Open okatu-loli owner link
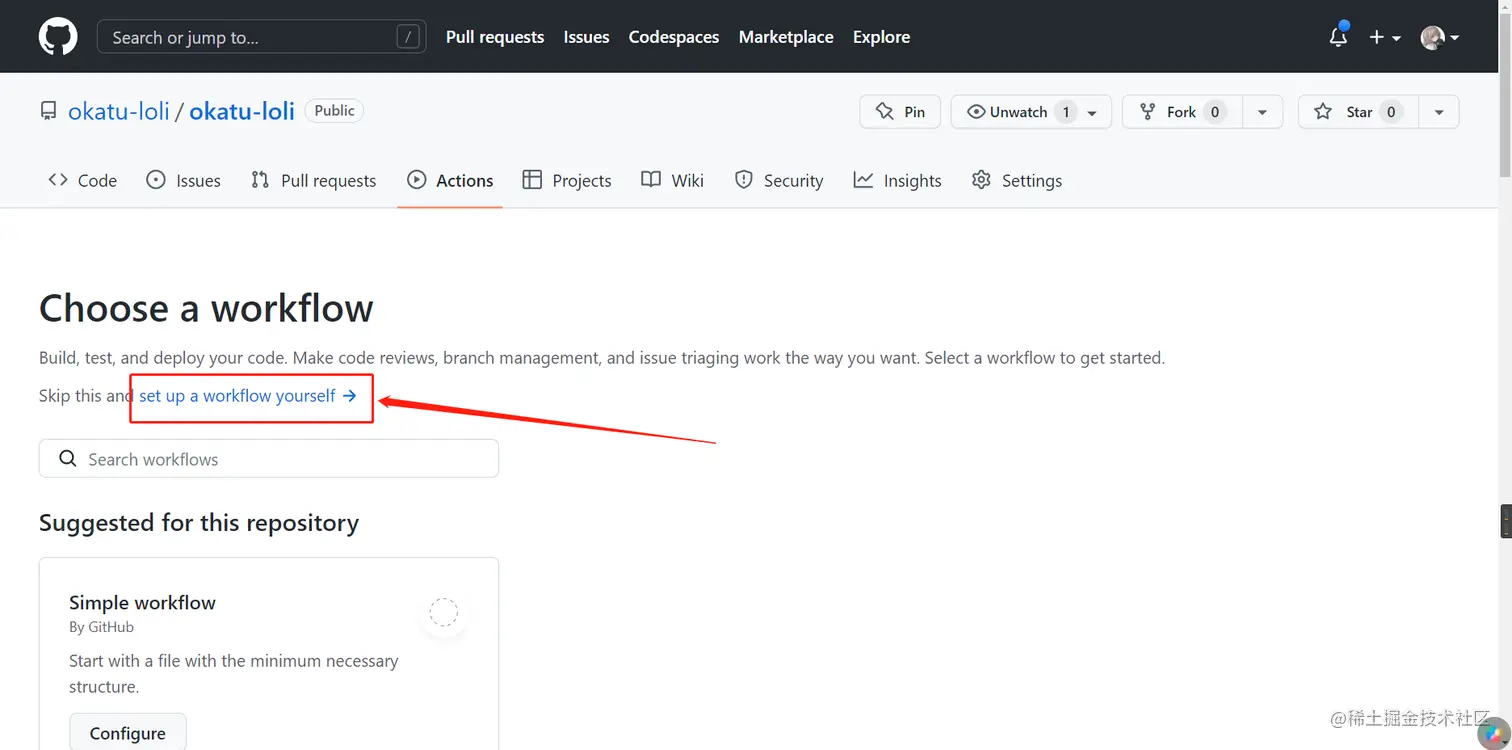The width and height of the screenshot is (1512, 750). (x=119, y=111)
